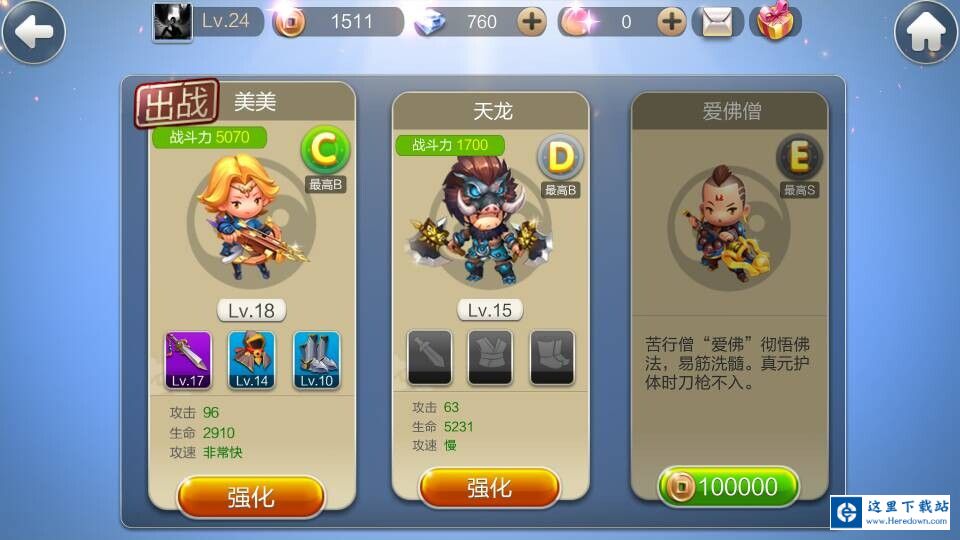Click 强化 button under 天龙

point(489,488)
